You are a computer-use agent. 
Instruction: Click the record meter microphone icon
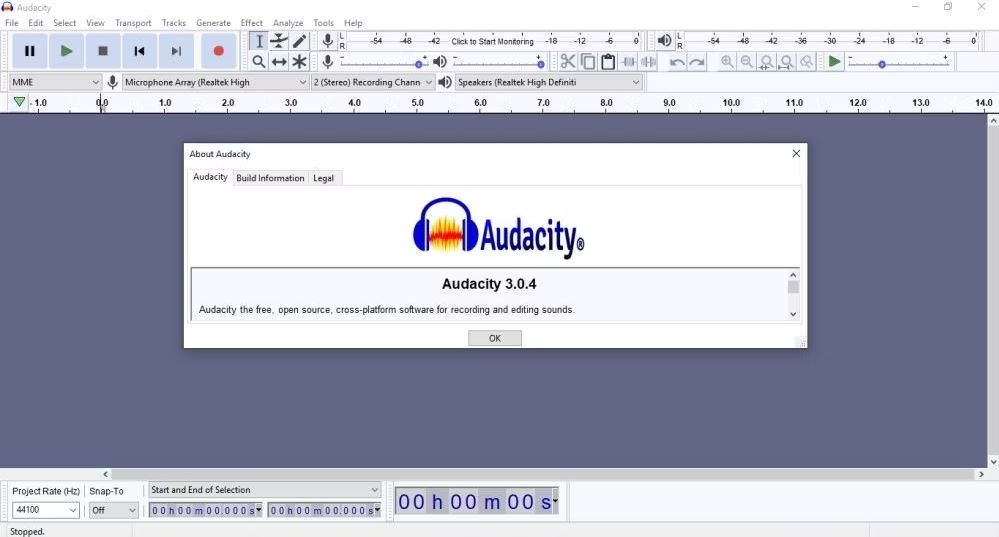(327, 41)
